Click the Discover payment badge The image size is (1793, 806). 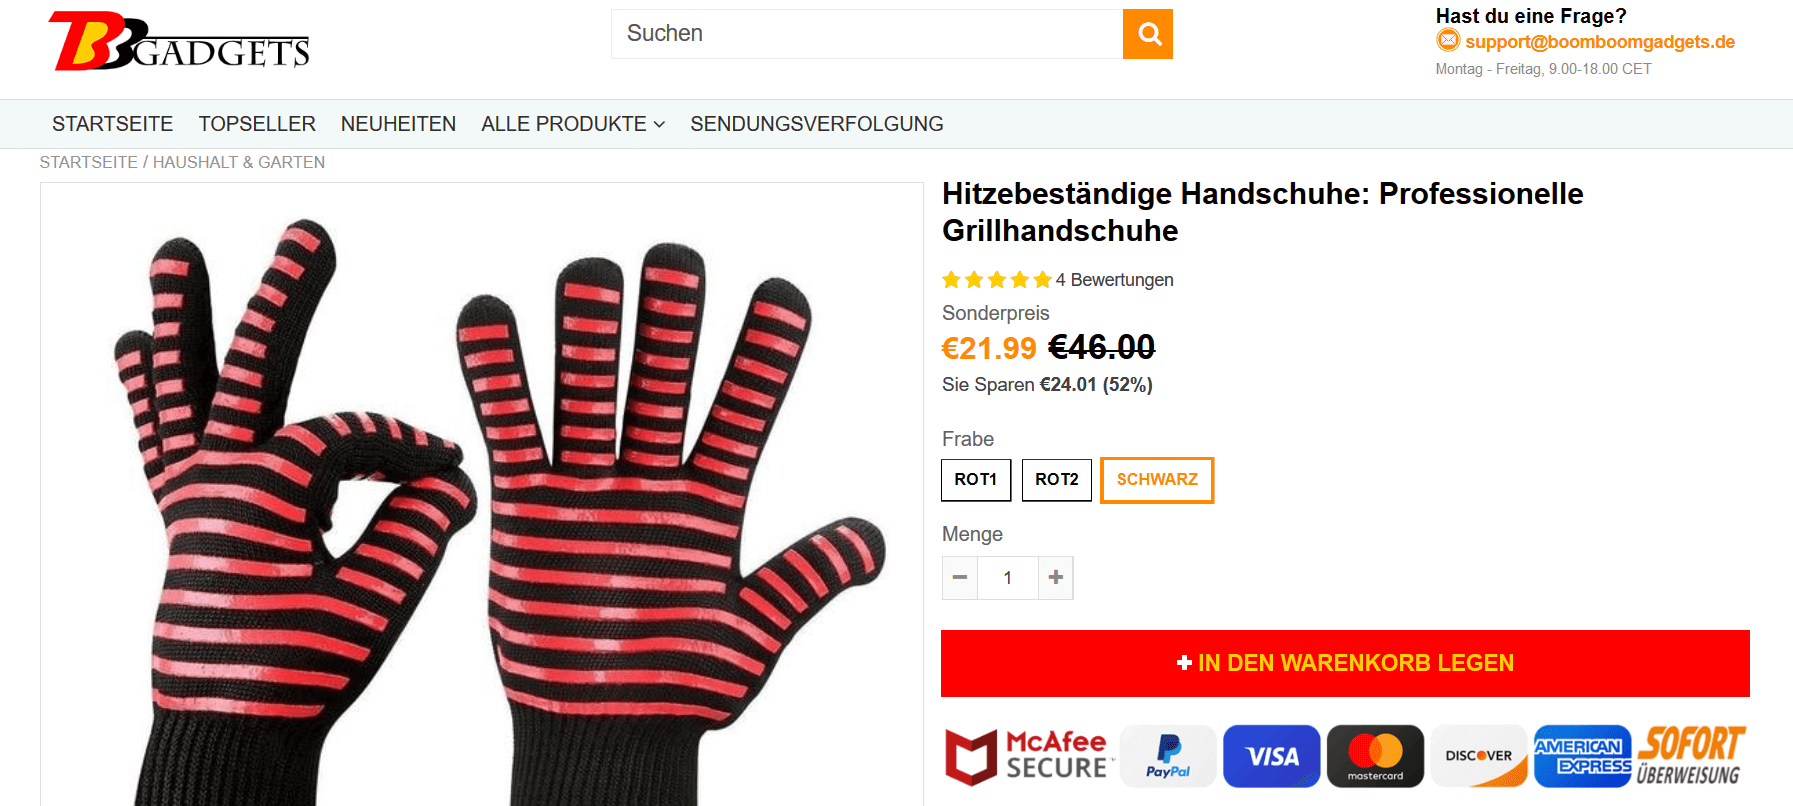[1479, 756]
